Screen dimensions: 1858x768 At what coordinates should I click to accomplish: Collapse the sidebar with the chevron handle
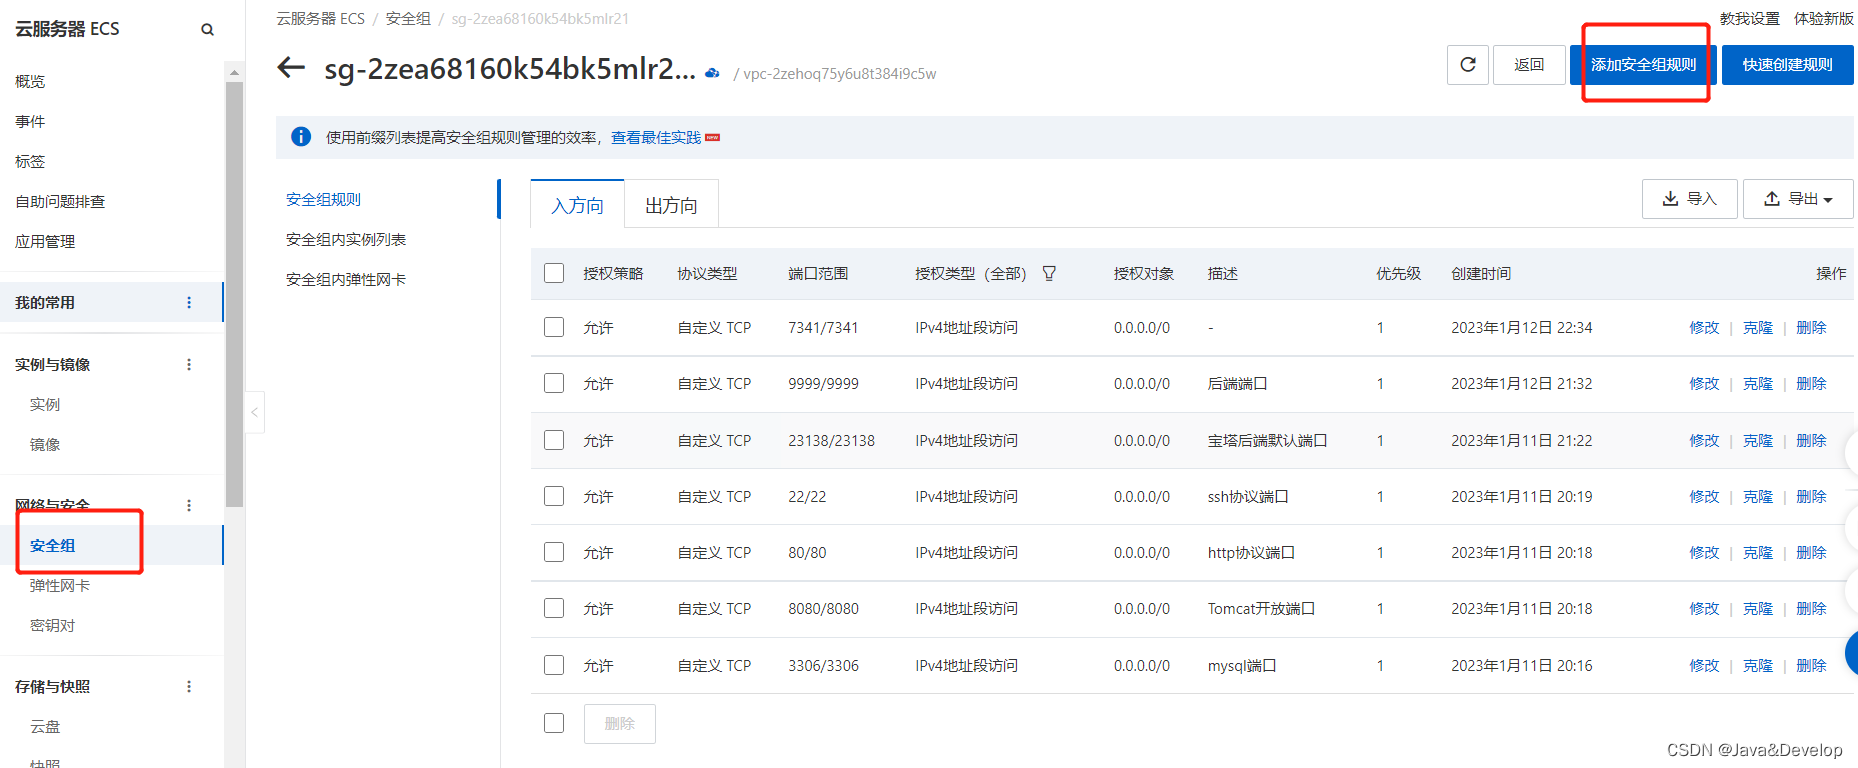click(x=255, y=412)
